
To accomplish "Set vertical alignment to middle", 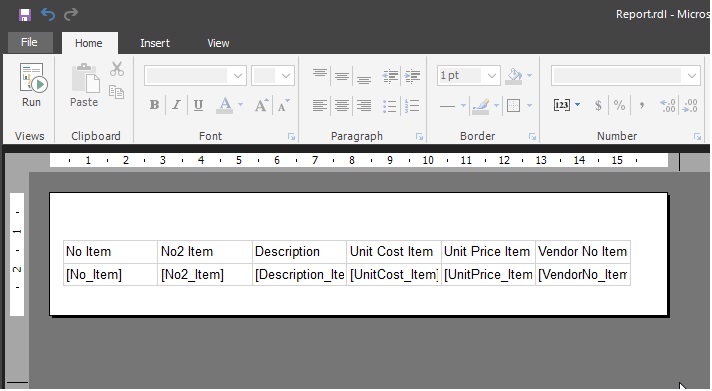I will [342, 75].
